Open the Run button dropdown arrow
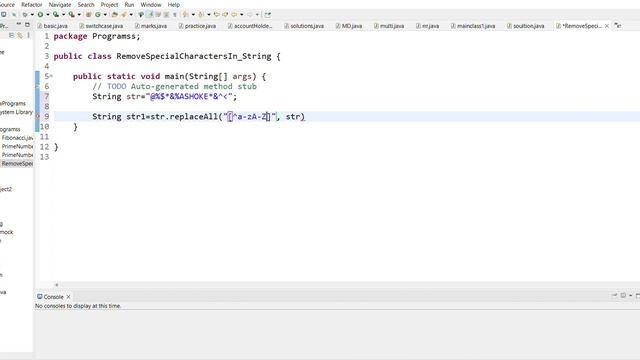 click(x=48, y=15)
